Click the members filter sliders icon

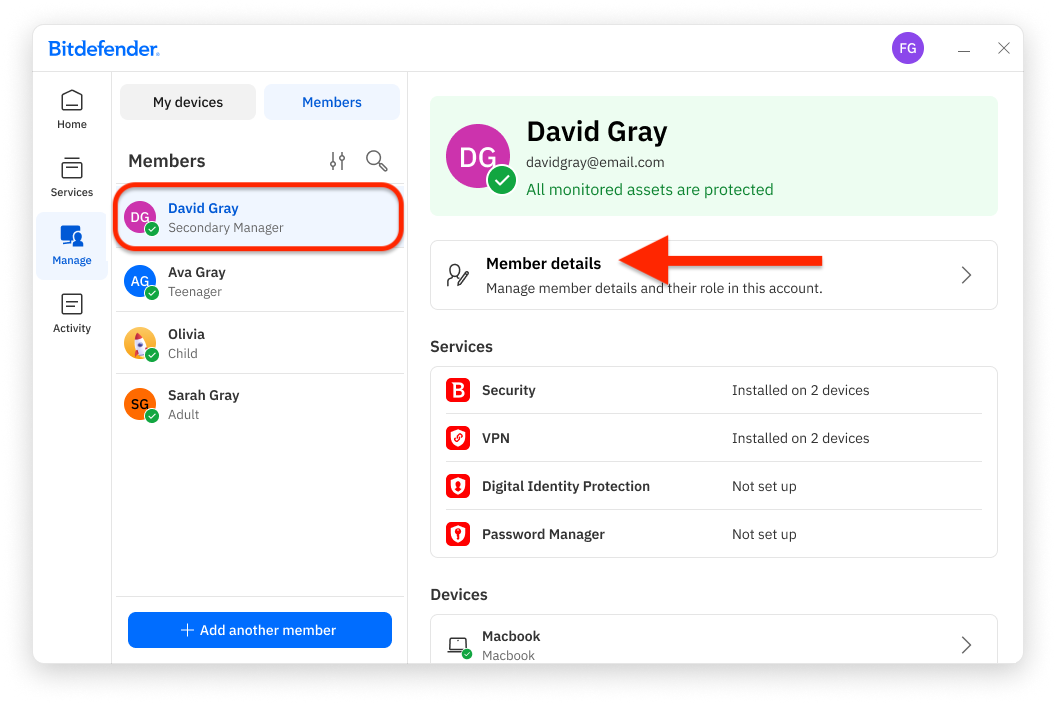tap(337, 161)
